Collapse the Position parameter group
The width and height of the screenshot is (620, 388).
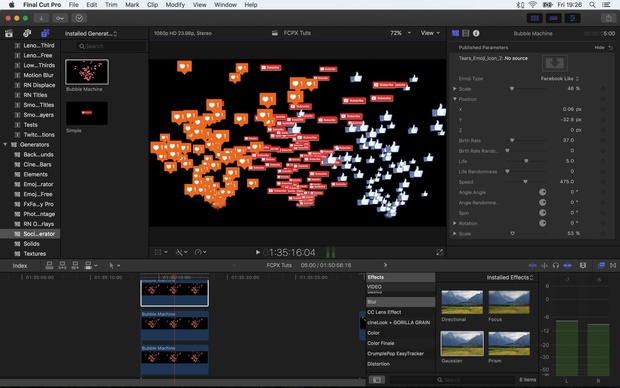pos(455,99)
